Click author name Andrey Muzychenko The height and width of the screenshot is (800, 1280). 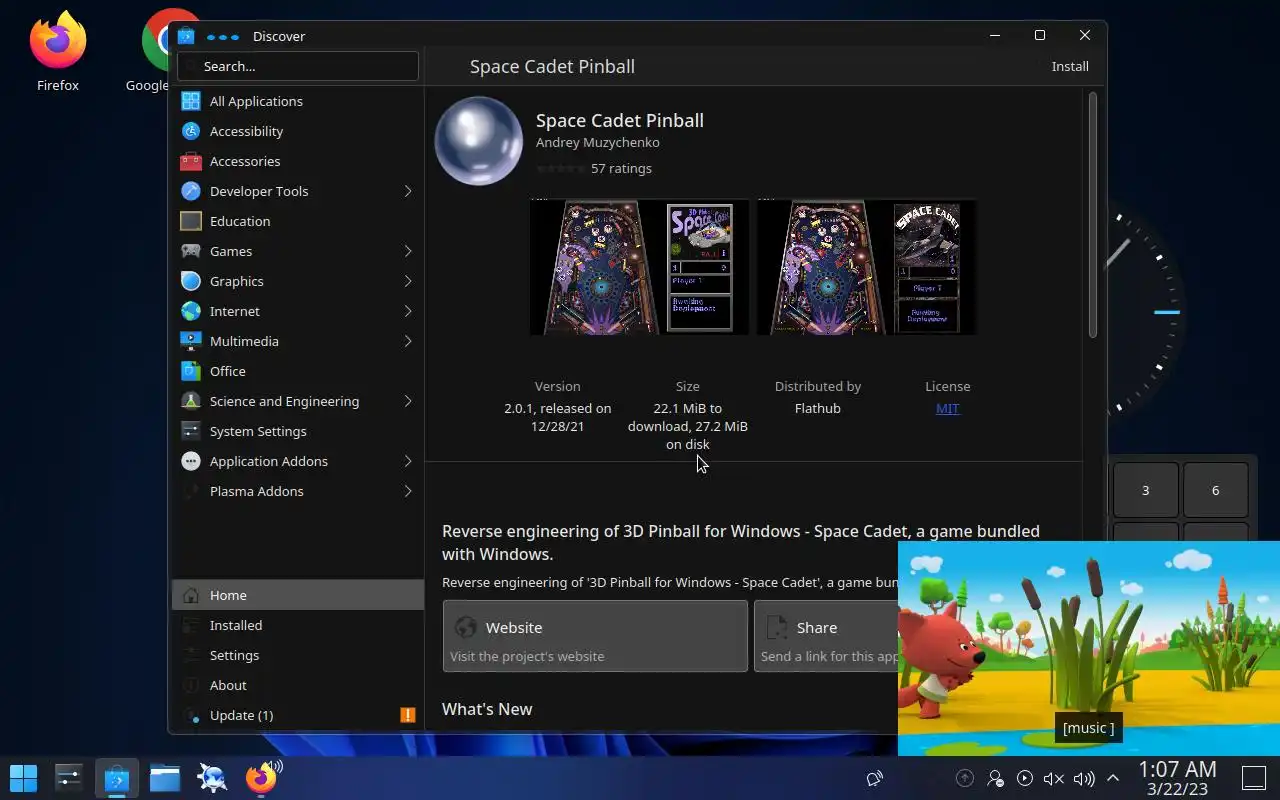coord(598,142)
